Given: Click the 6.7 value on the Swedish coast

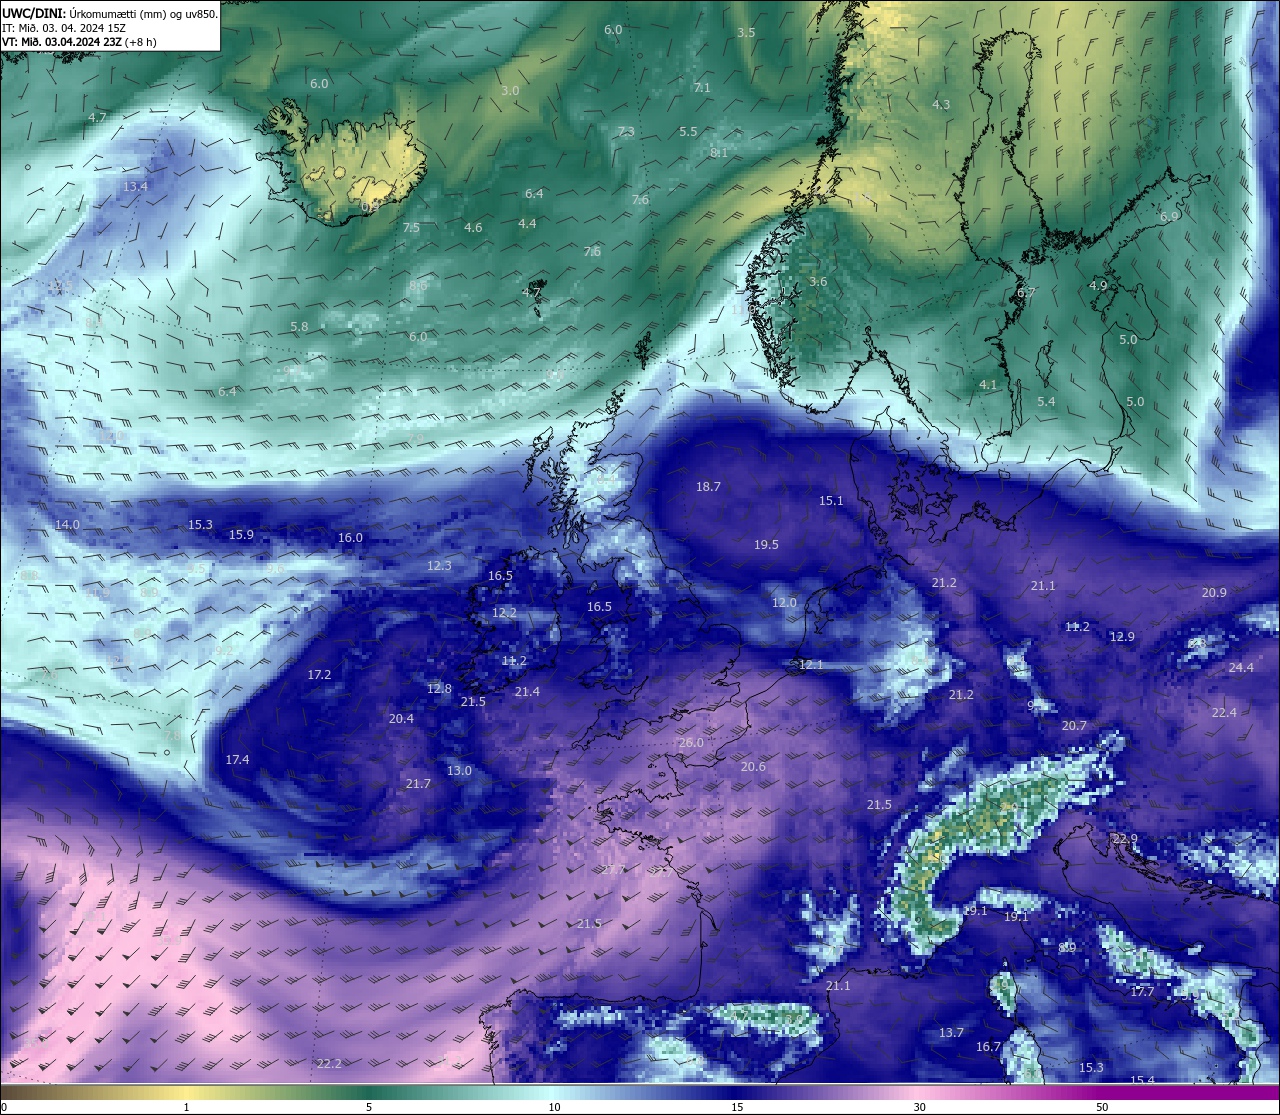Looking at the screenshot, I should 1026,293.
